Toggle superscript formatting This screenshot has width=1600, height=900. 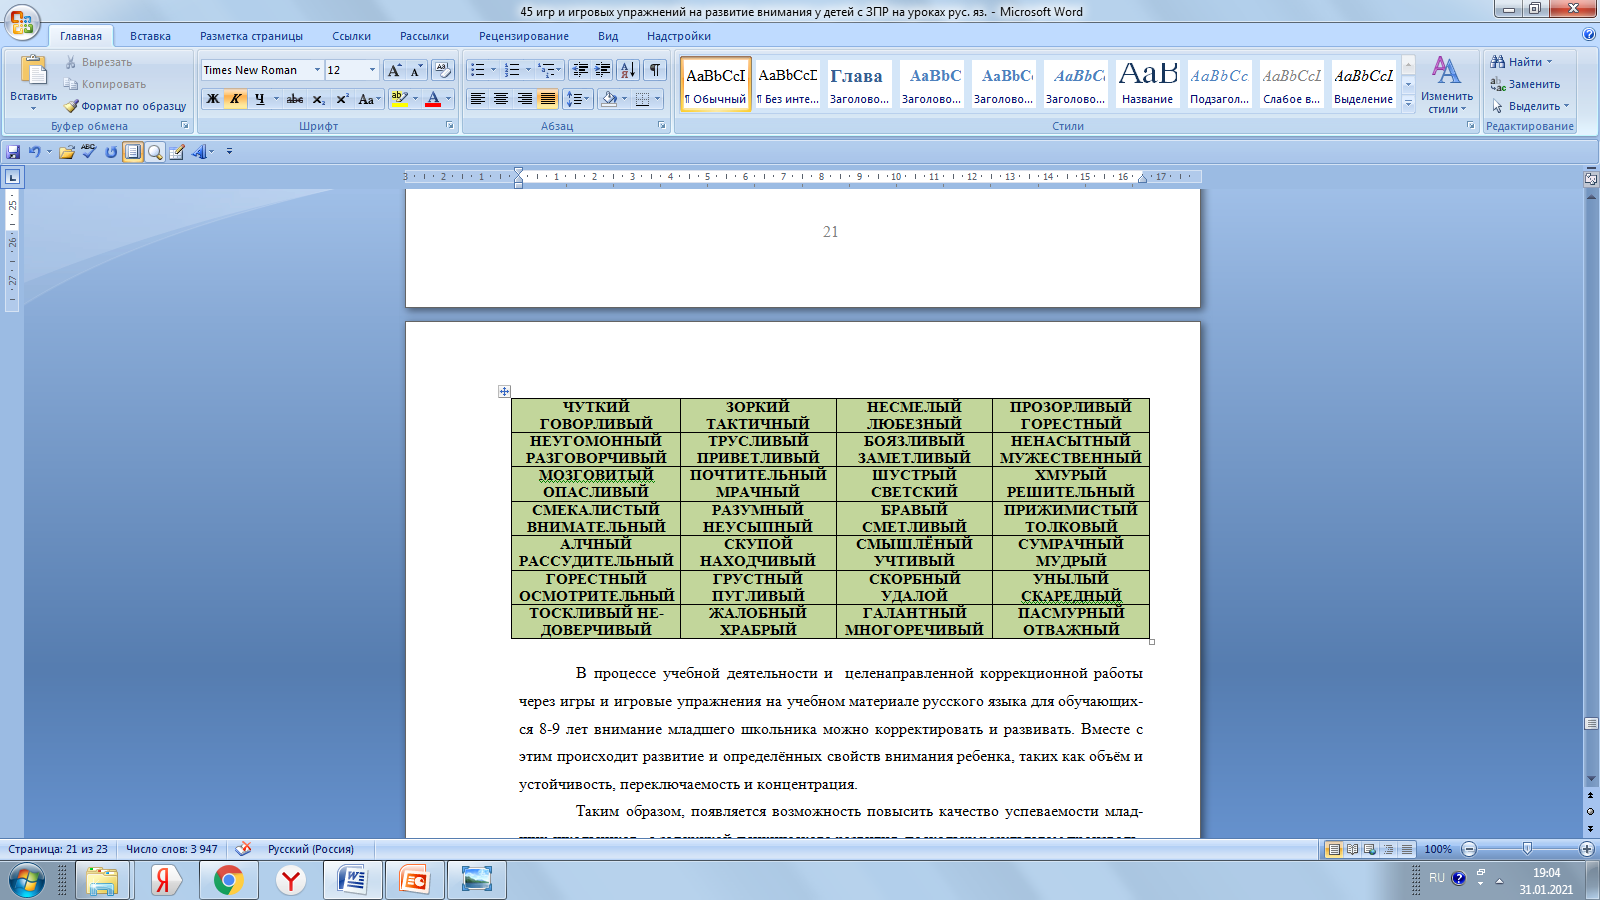click(x=342, y=99)
